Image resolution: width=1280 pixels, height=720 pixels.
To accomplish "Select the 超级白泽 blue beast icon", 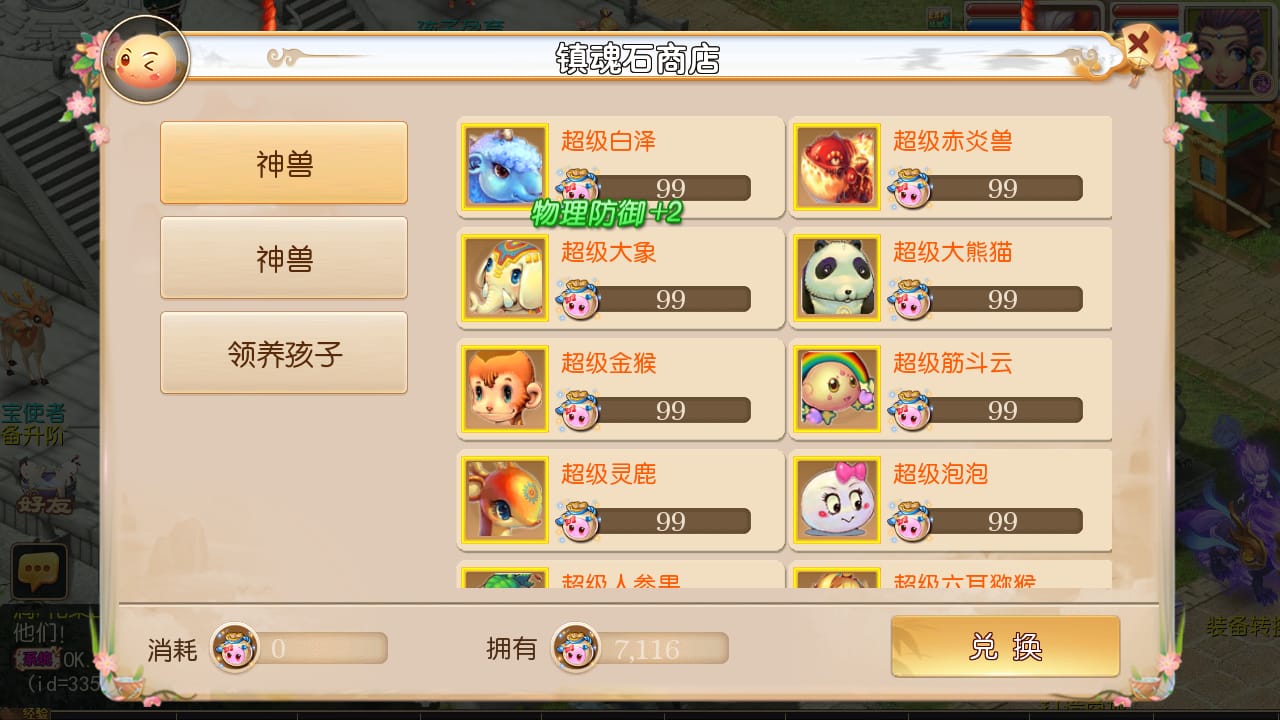I will click(505, 167).
